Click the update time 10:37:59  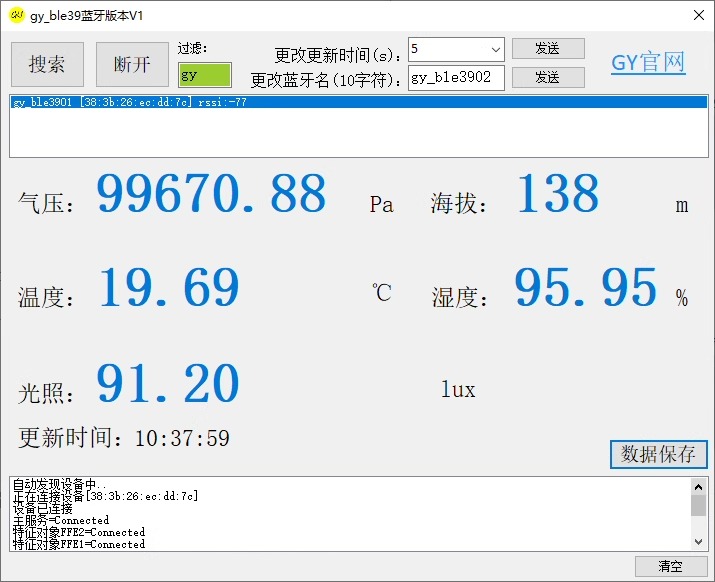click(182, 438)
